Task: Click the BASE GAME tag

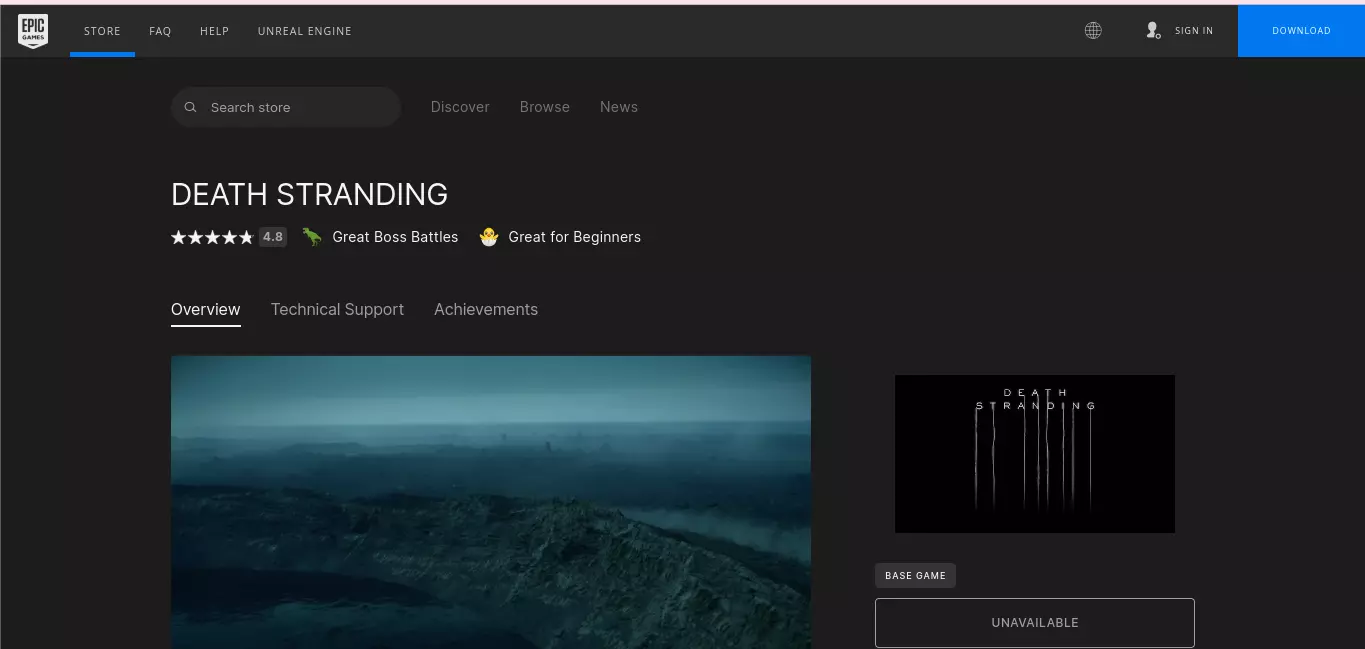Action: click(915, 576)
